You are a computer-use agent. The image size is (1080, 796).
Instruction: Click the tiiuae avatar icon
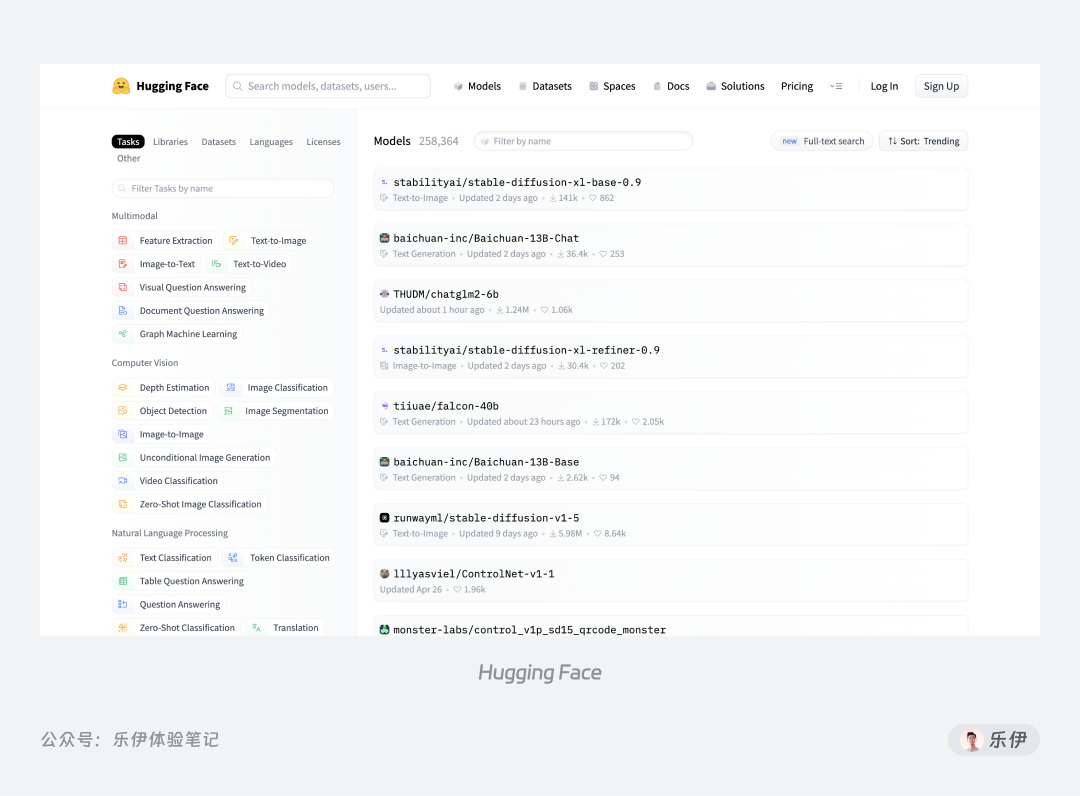coord(384,406)
